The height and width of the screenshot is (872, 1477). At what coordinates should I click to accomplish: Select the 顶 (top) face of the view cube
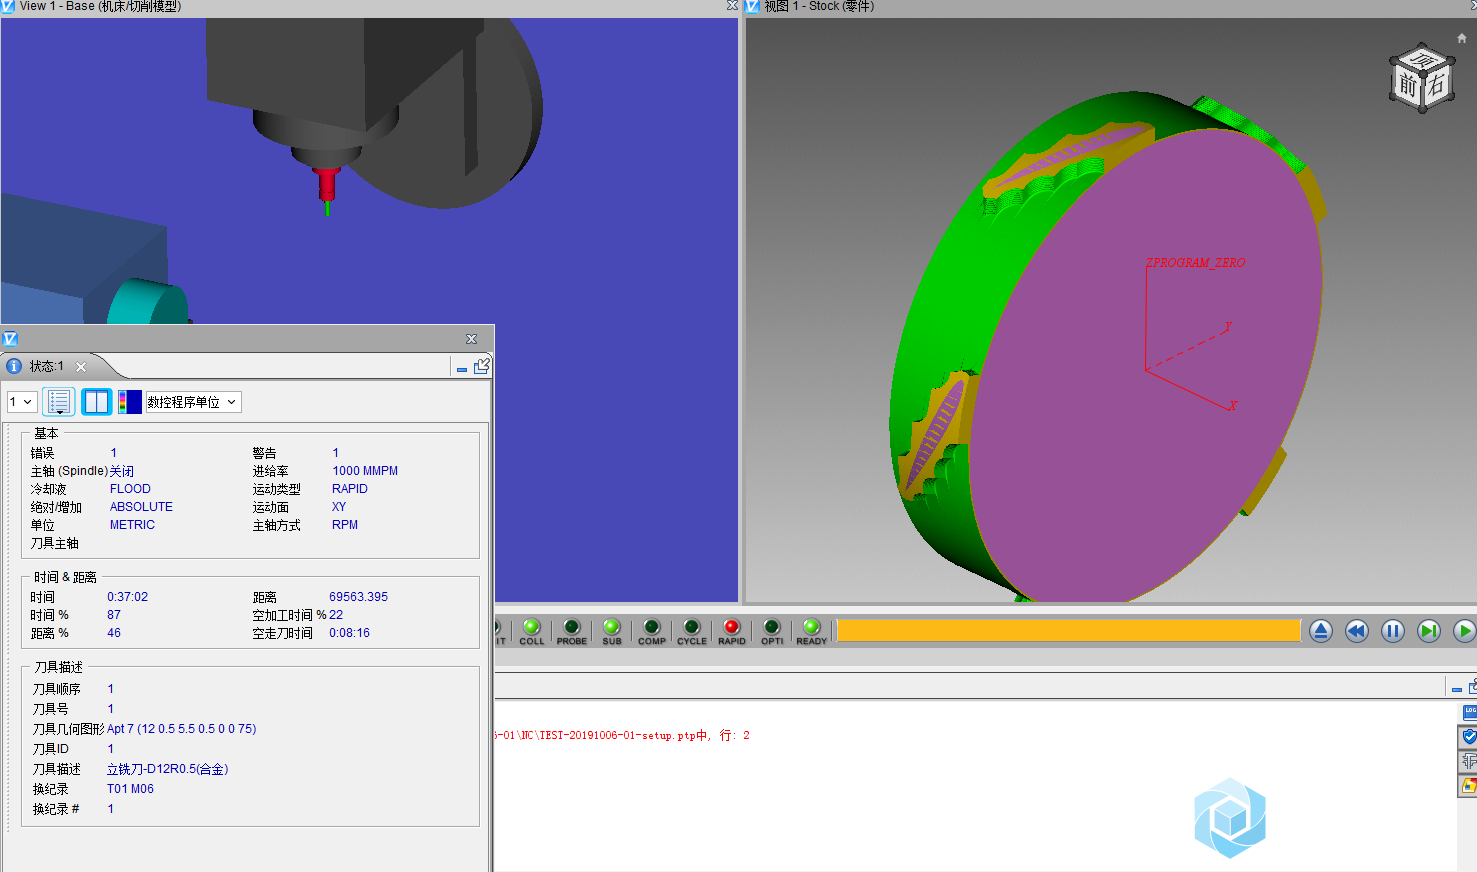click(1422, 60)
